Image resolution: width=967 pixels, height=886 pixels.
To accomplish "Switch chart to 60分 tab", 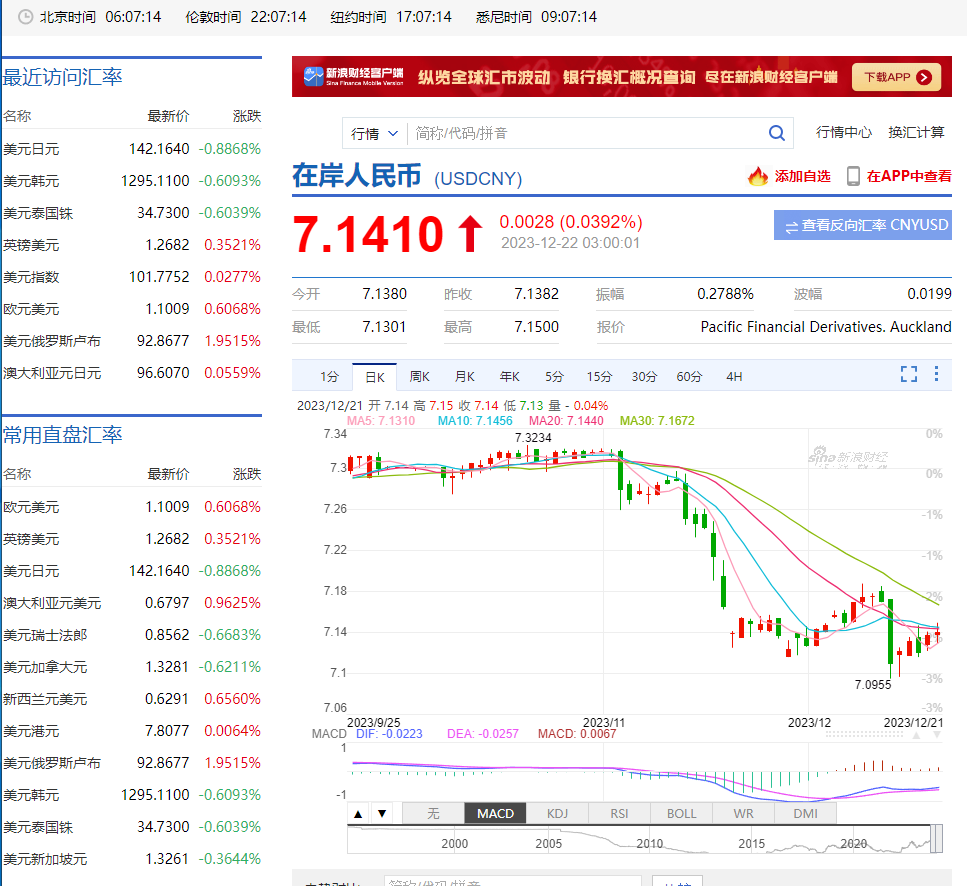I will tap(689, 377).
